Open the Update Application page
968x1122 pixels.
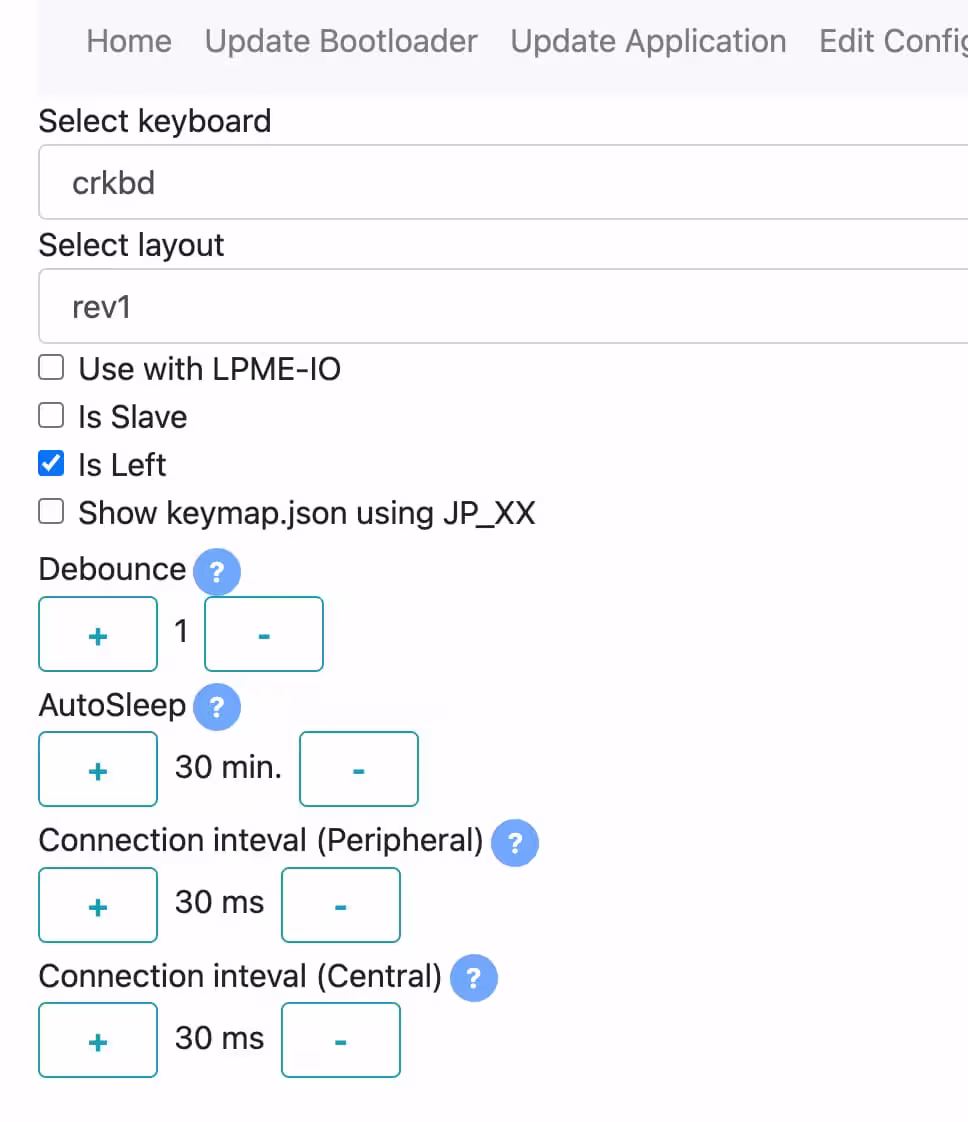point(648,42)
